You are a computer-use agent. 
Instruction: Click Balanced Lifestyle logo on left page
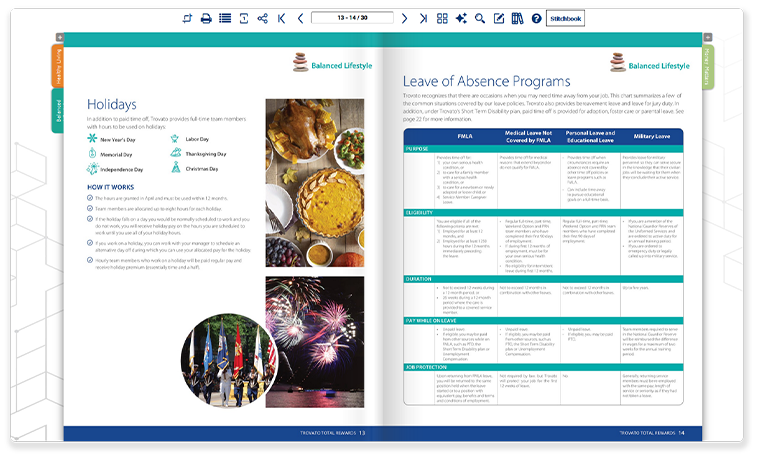[332, 63]
